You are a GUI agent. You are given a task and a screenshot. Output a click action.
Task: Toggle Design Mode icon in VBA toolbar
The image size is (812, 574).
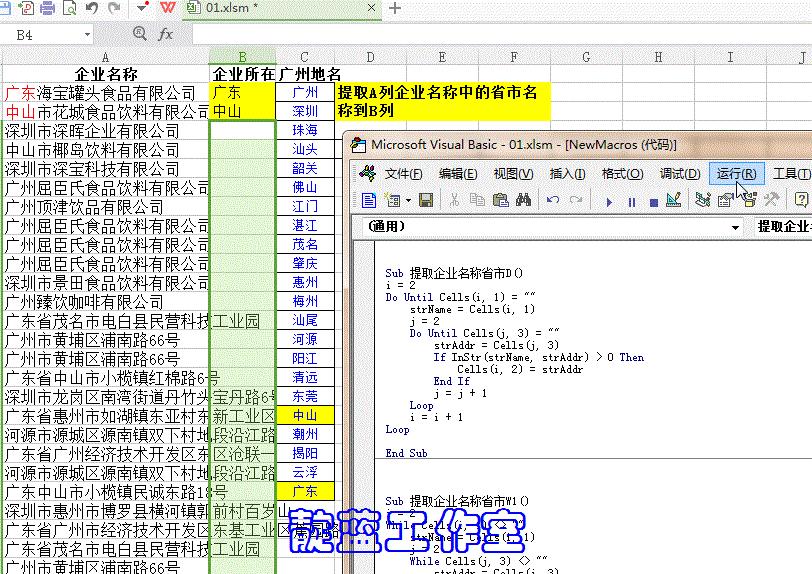tap(674, 200)
